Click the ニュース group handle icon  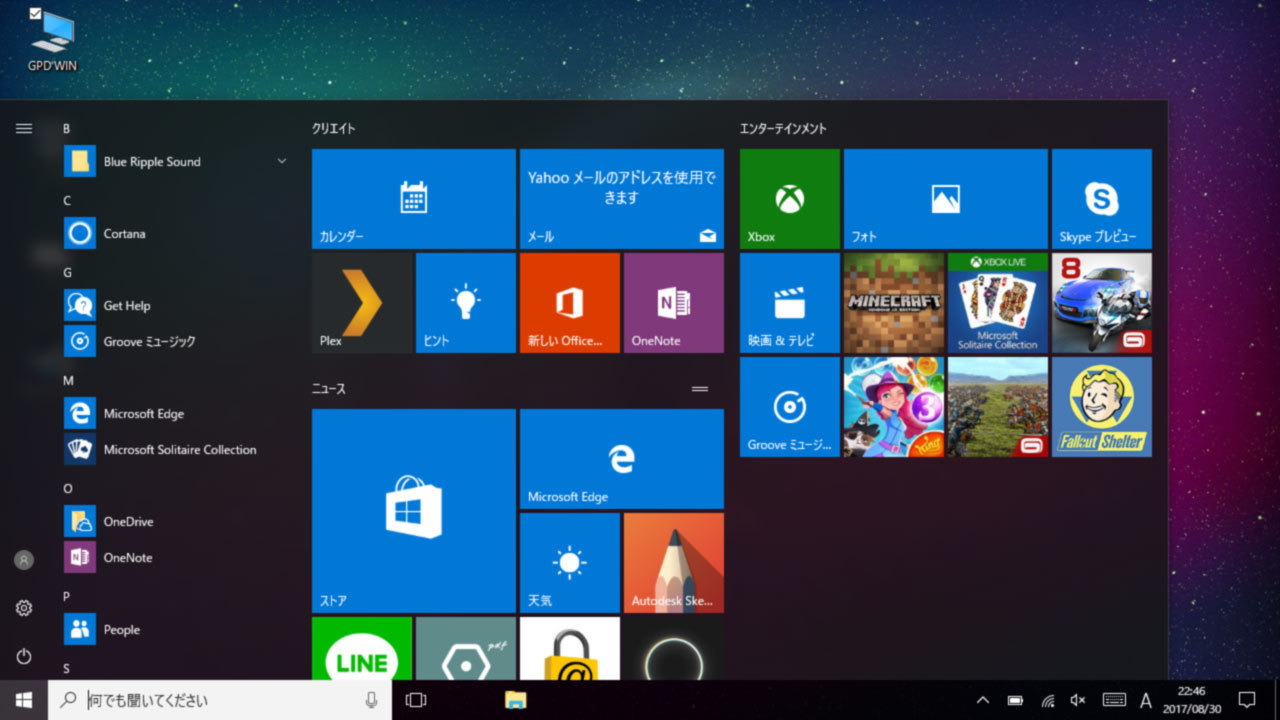[700, 388]
